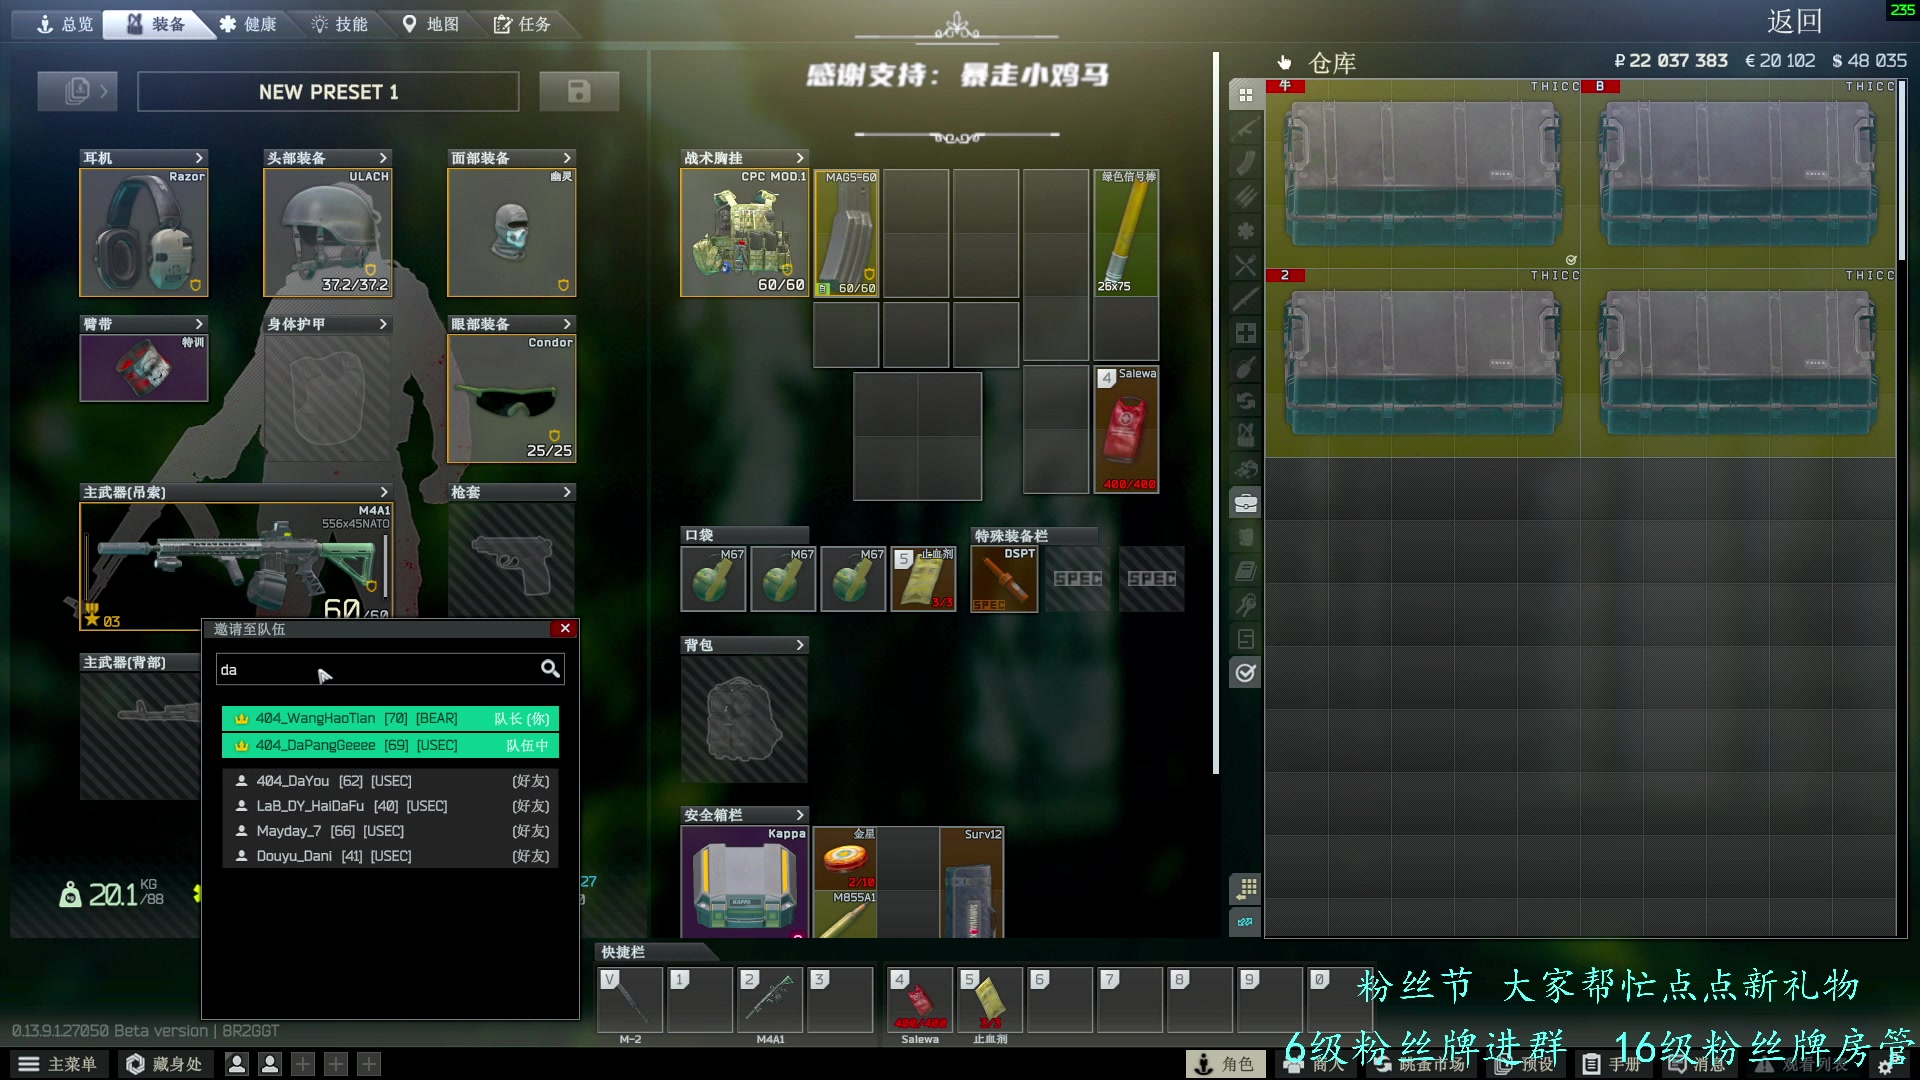This screenshot has height=1080, width=1920.
Task: Click the 返回 back button
Action: point(1794,22)
